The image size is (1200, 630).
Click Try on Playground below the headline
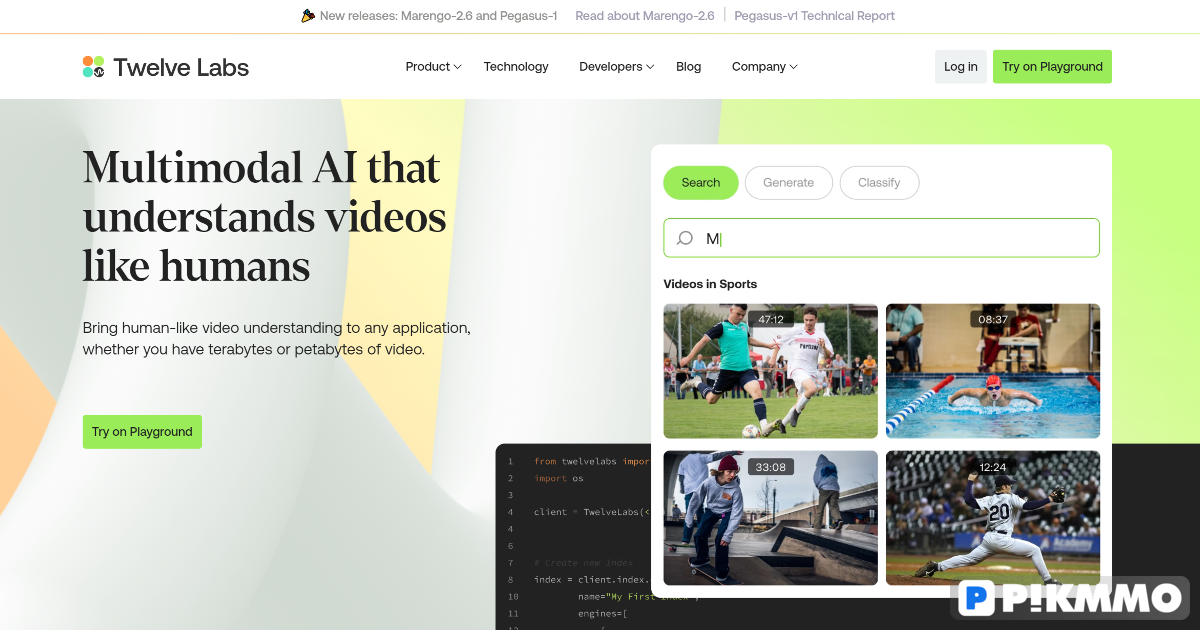click(x=142, y=432)
